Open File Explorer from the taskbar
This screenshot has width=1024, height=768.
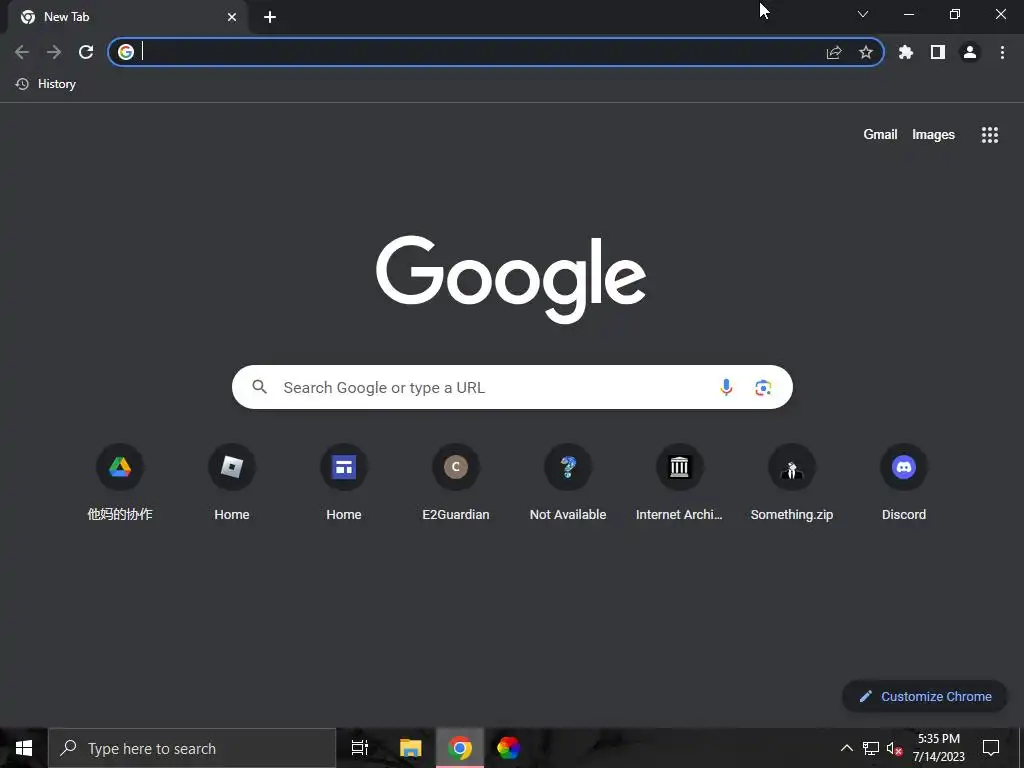(411, 748)
